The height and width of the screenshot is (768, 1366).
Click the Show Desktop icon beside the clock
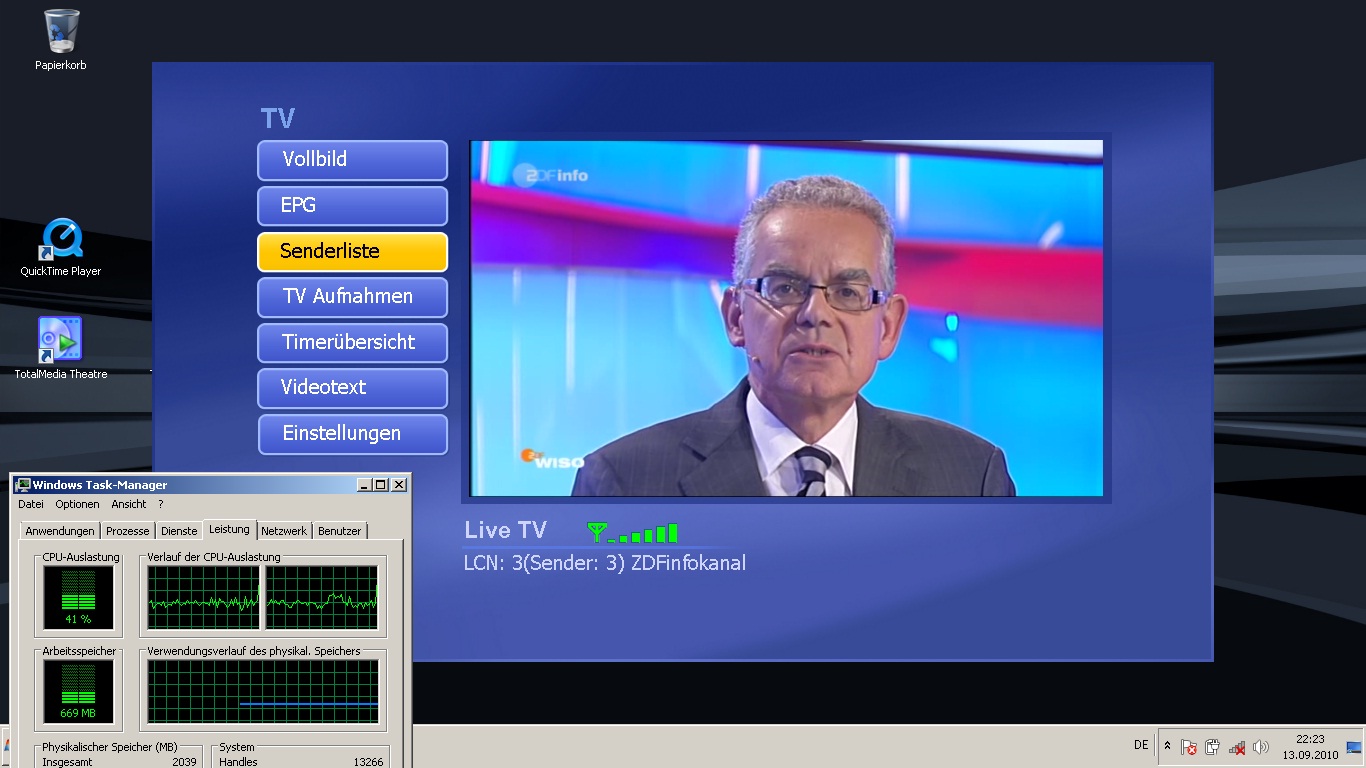(1355, 746)
